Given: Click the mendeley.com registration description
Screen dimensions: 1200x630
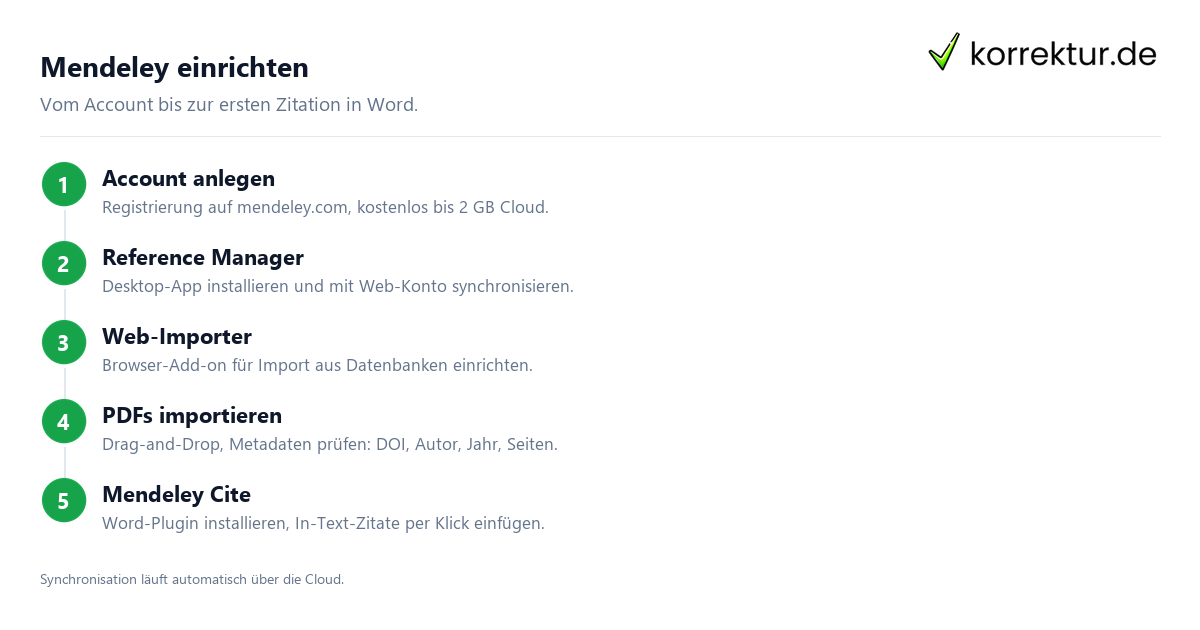Looking at the screenshot, I should point(326,208).
